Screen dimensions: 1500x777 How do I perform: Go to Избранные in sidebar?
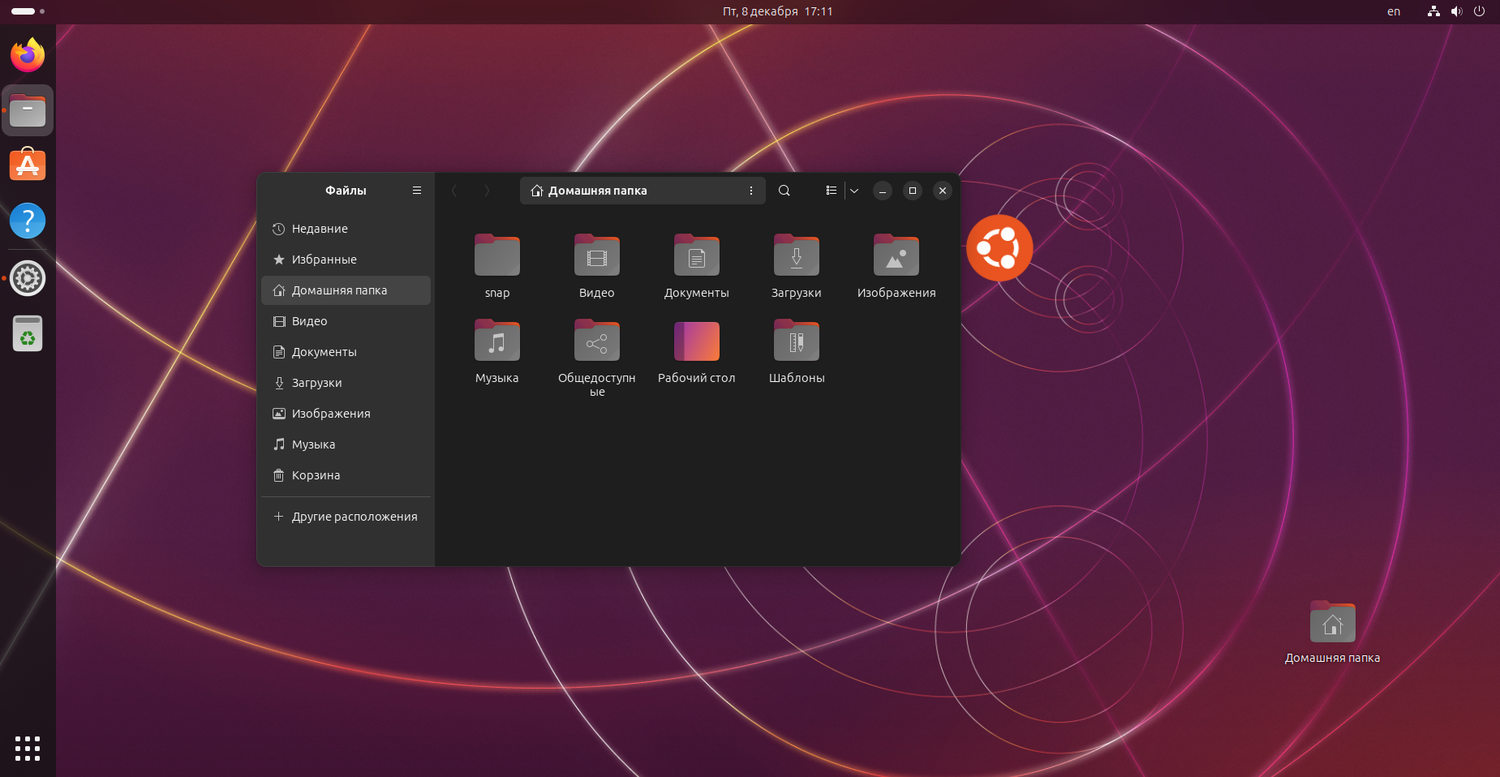coord(323,260)
